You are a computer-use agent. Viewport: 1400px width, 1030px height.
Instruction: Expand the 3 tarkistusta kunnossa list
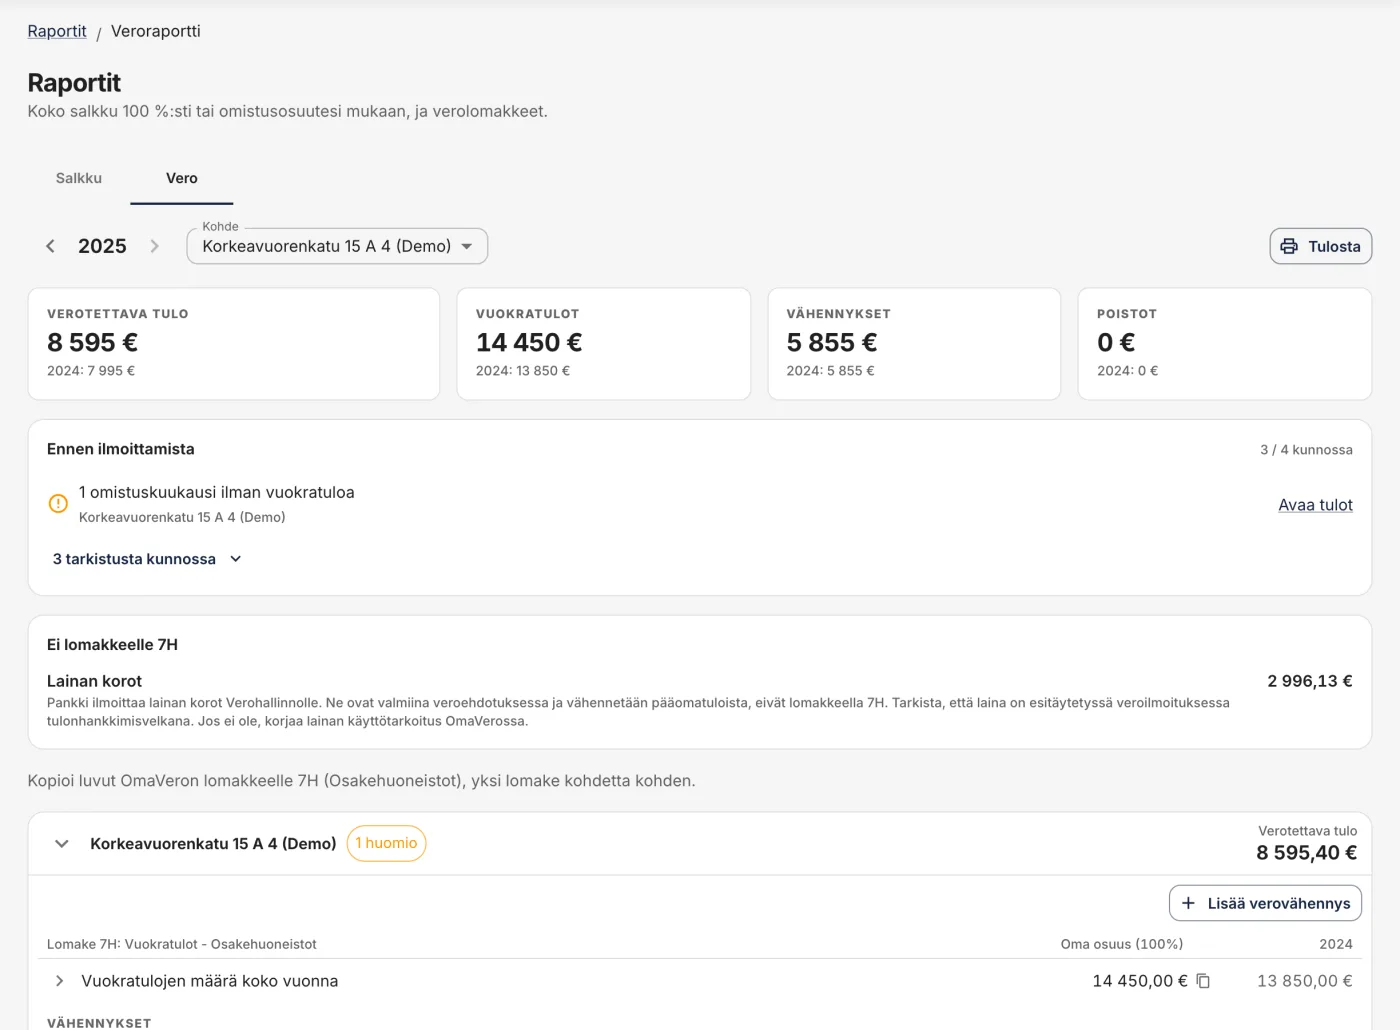coord(147,559)
